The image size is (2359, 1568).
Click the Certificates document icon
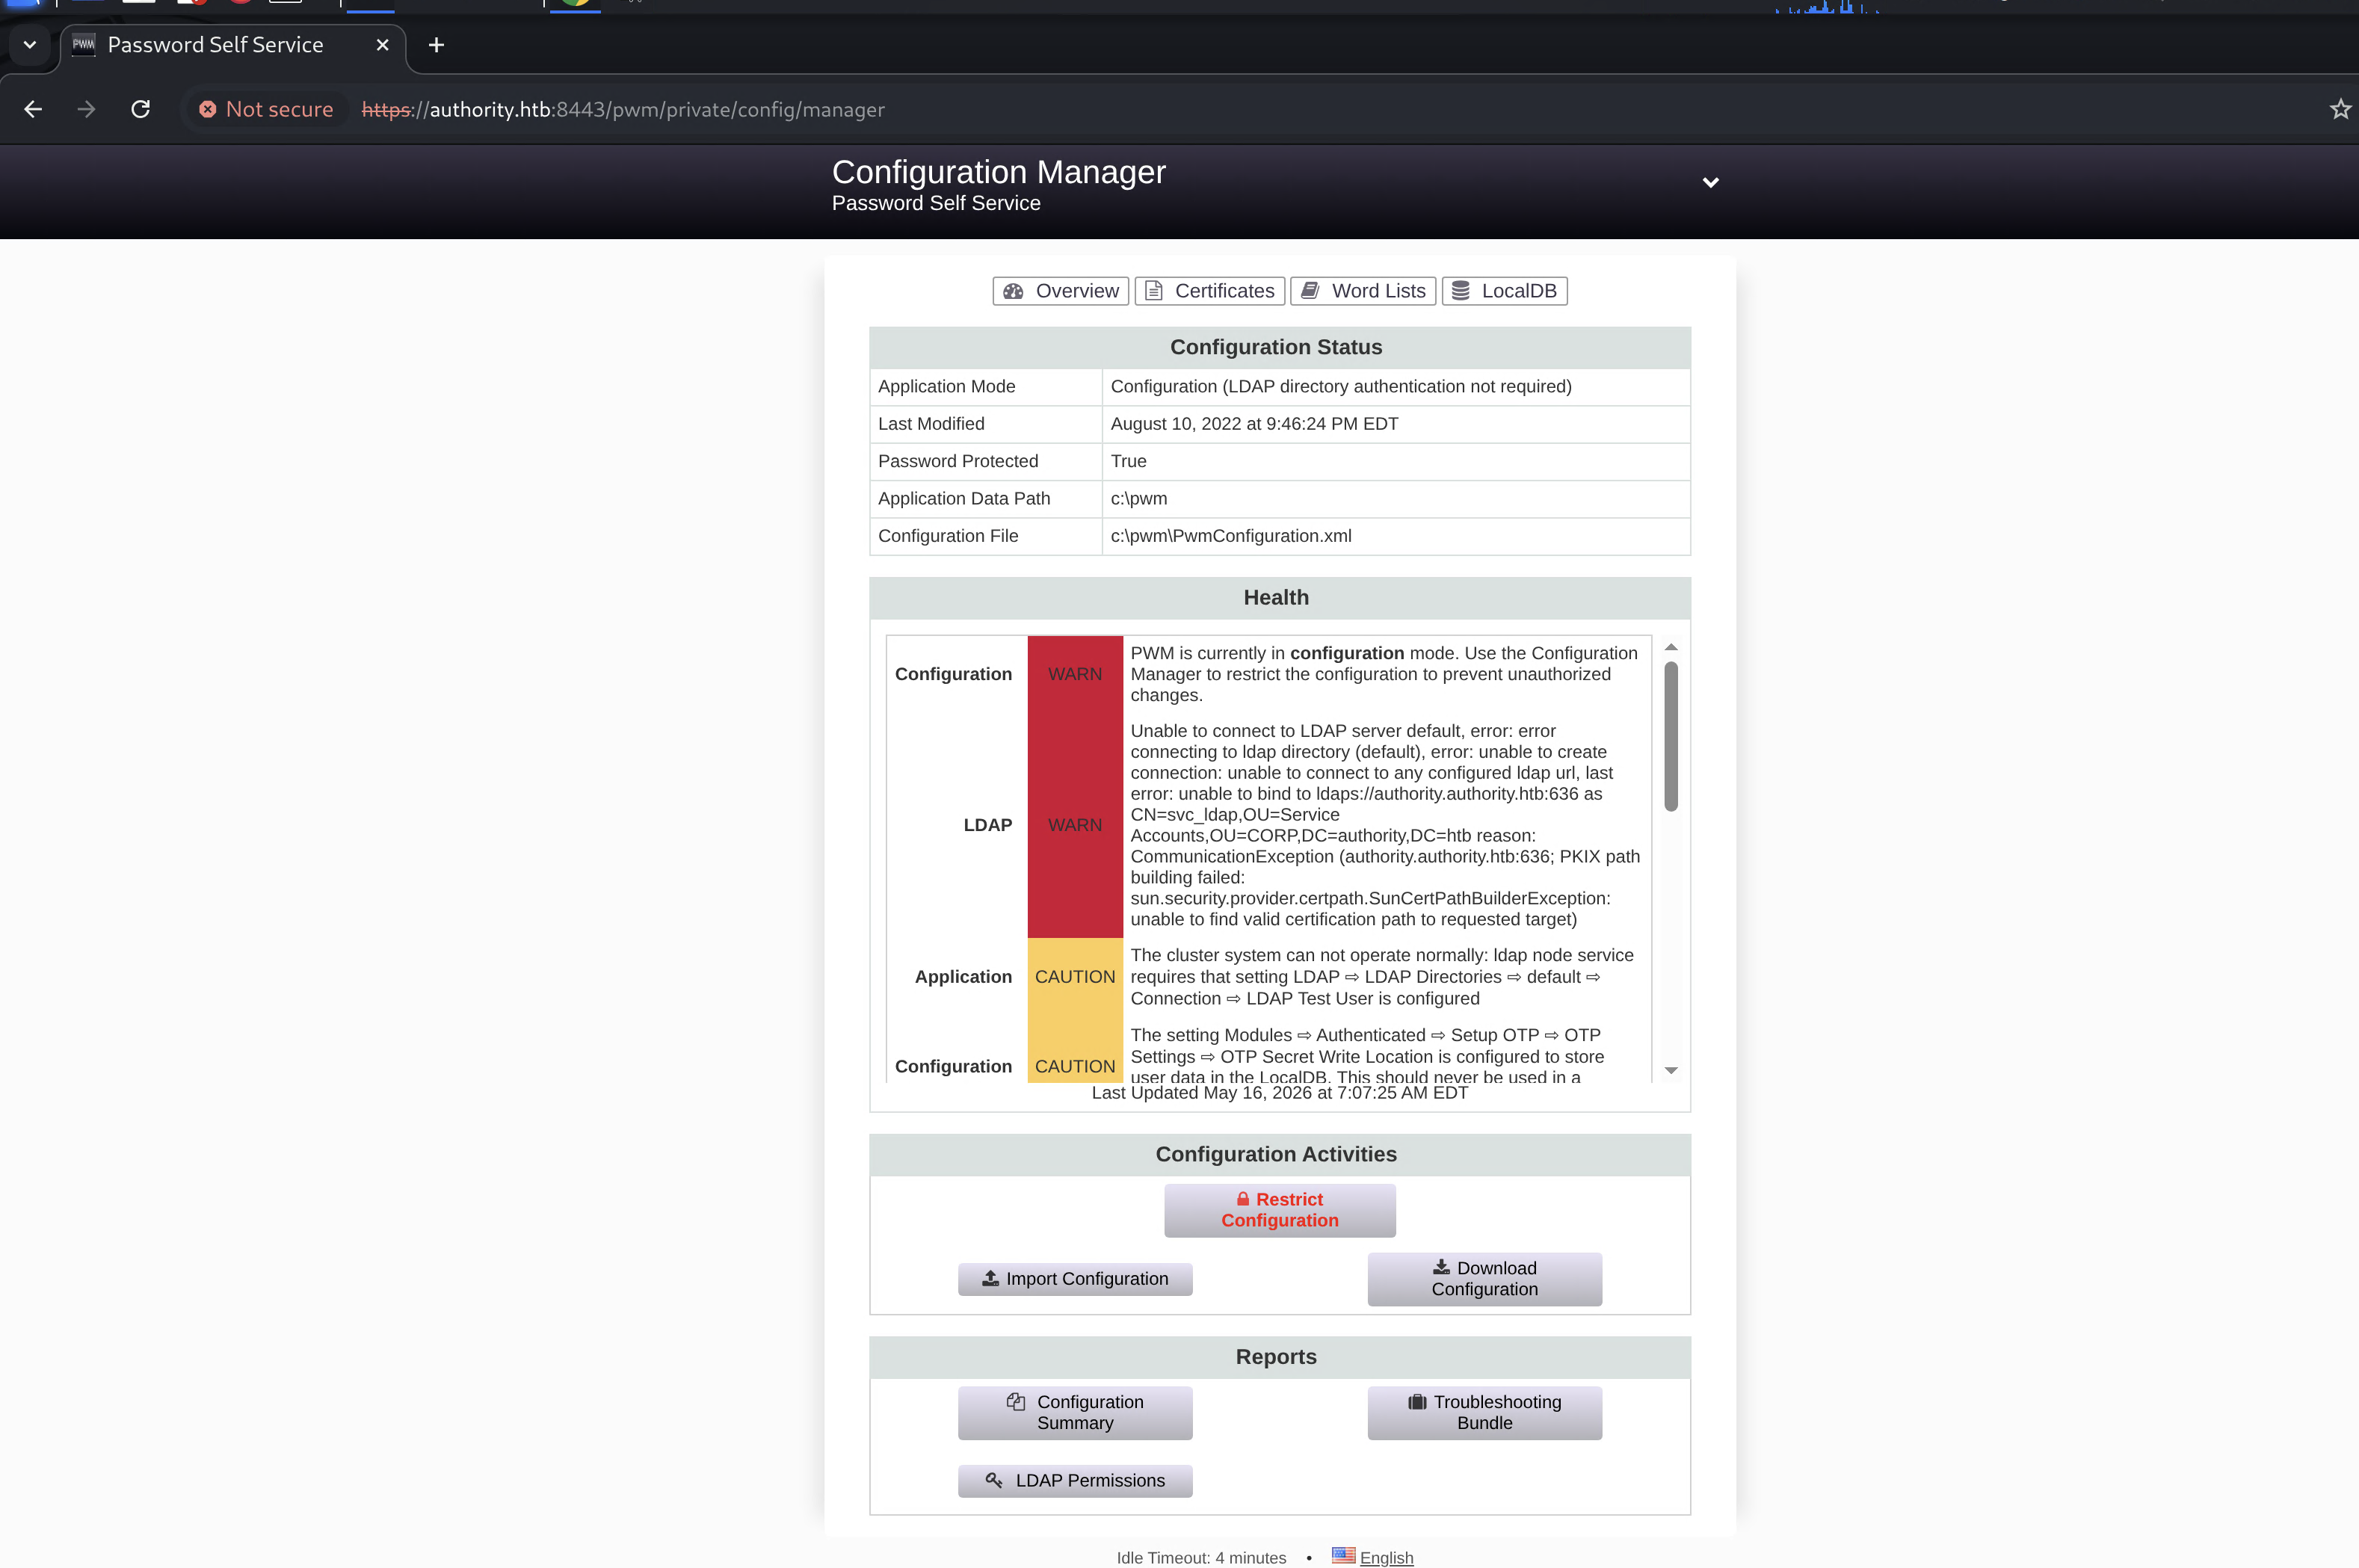point(1154,291)
